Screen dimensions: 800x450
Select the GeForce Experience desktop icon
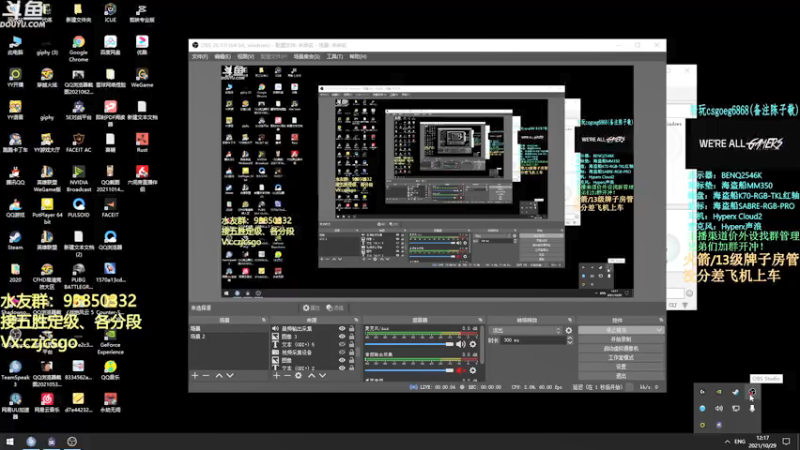[x=110, y=343]
